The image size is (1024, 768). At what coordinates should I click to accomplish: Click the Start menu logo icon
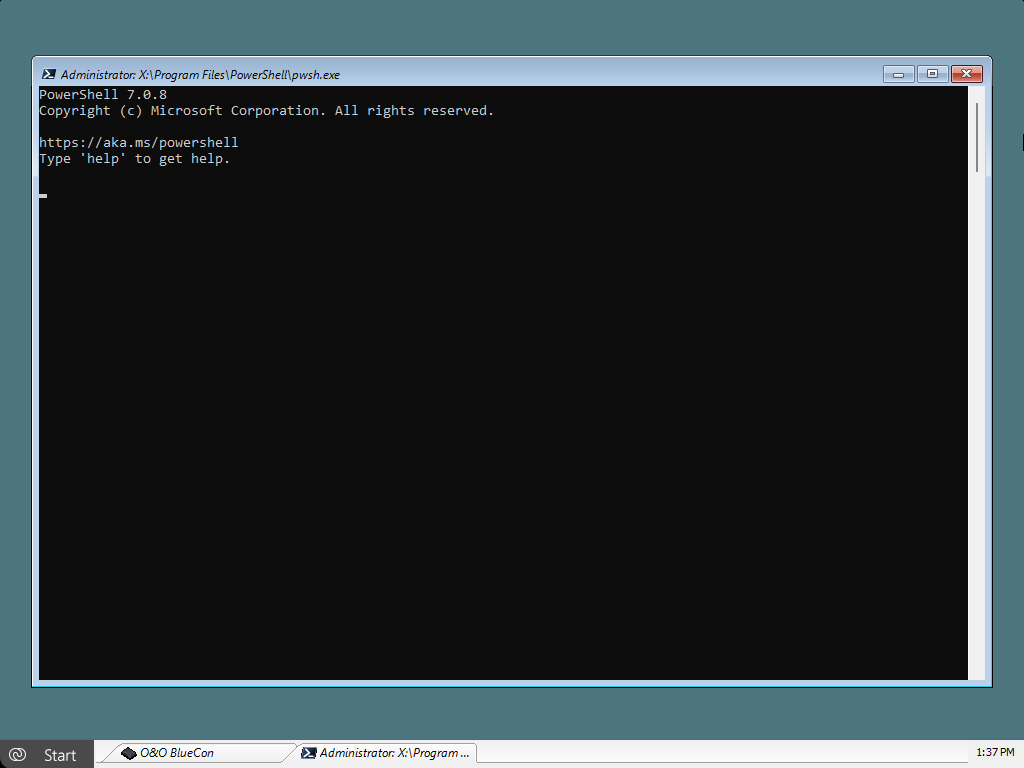click(17, 755)
